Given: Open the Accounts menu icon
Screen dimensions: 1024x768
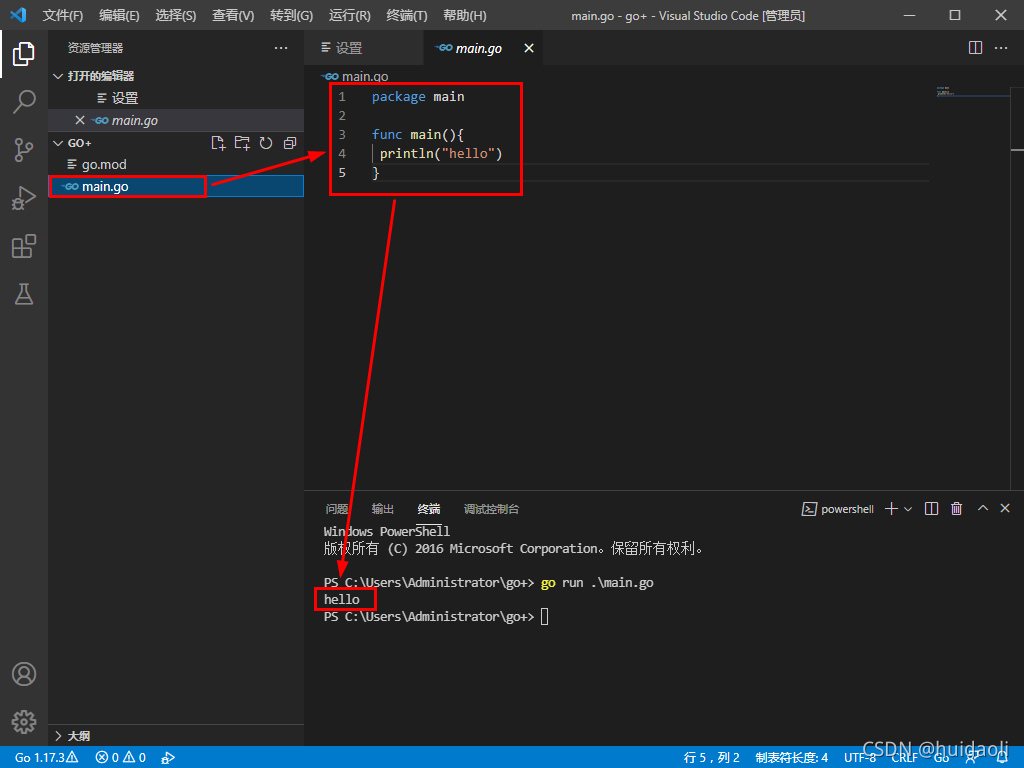Looking at the screenshot, I should [x=24, y=674].
